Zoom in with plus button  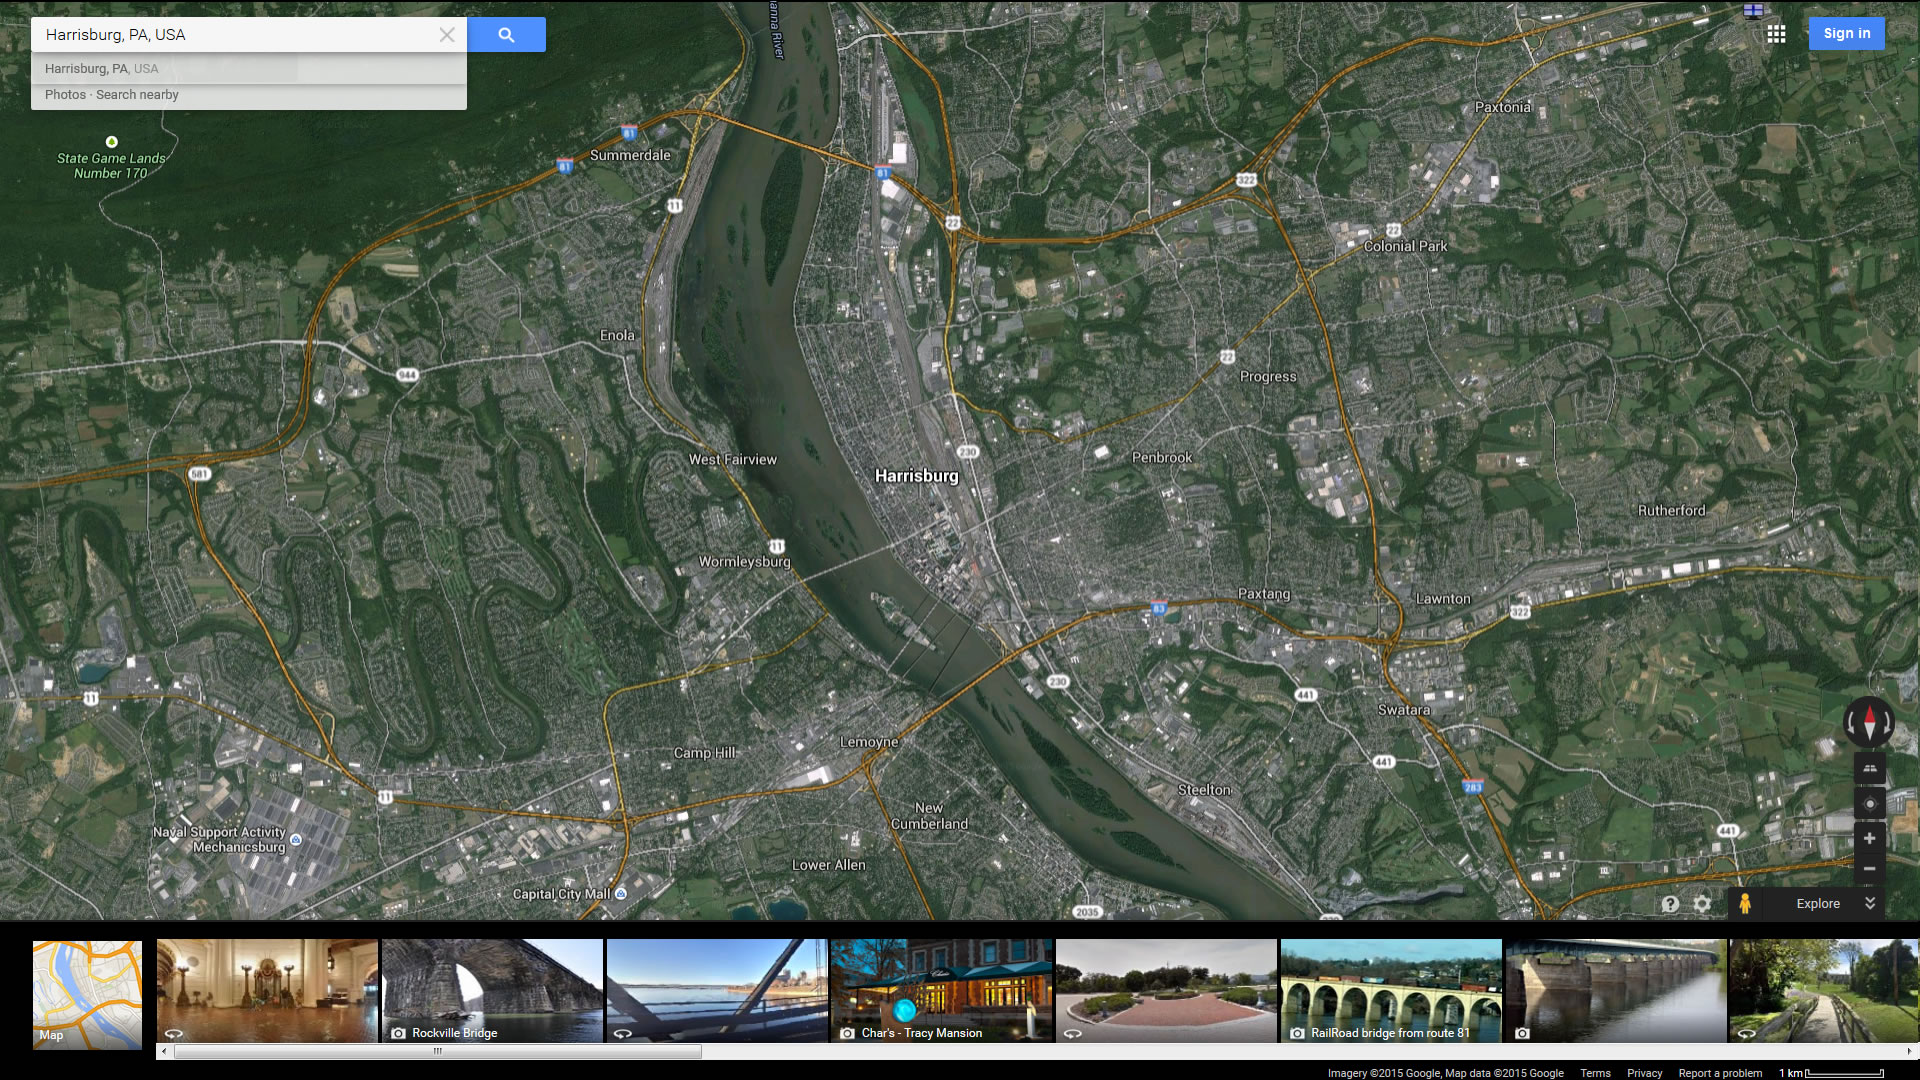tap(1869, 839)
